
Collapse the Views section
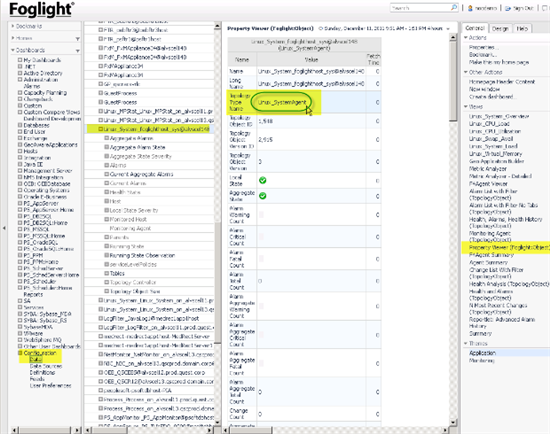466,106
